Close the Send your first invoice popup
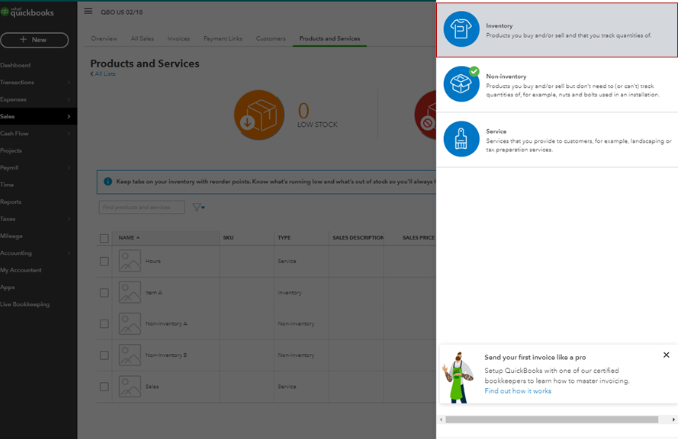Screen dimensions: 682x439 click(666, 355)
